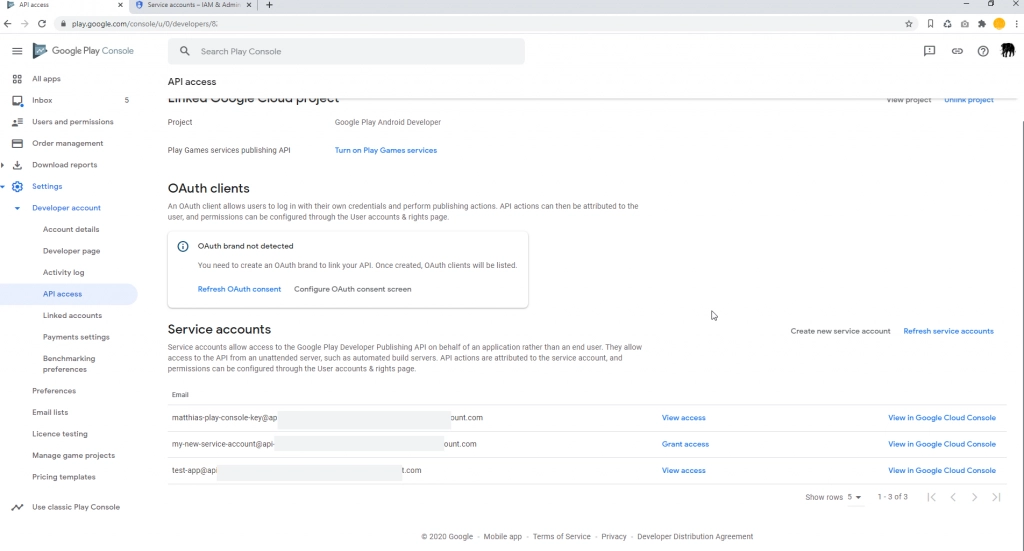Open the browser extensions puzzle icon
1024x551 pixels.
pyautogui.click(x=982, y=24)
